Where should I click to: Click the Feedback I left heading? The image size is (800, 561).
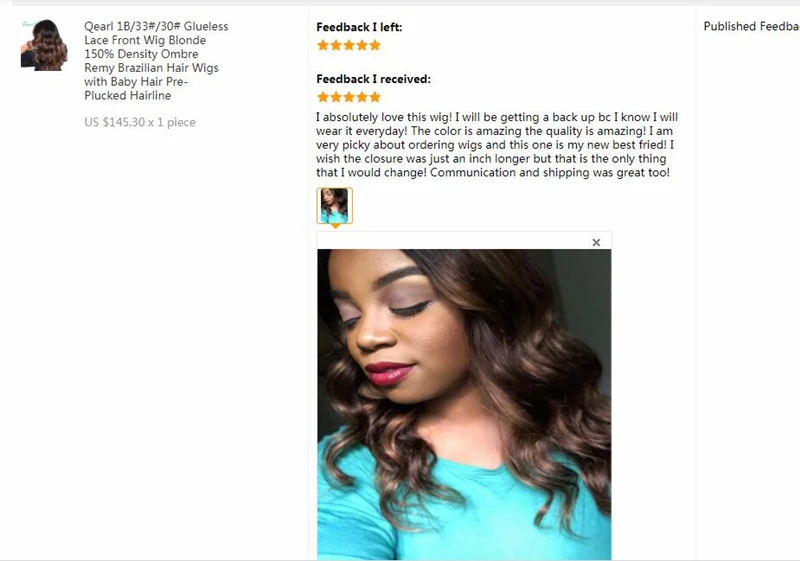pyautogui.click(x=359, y=27)
